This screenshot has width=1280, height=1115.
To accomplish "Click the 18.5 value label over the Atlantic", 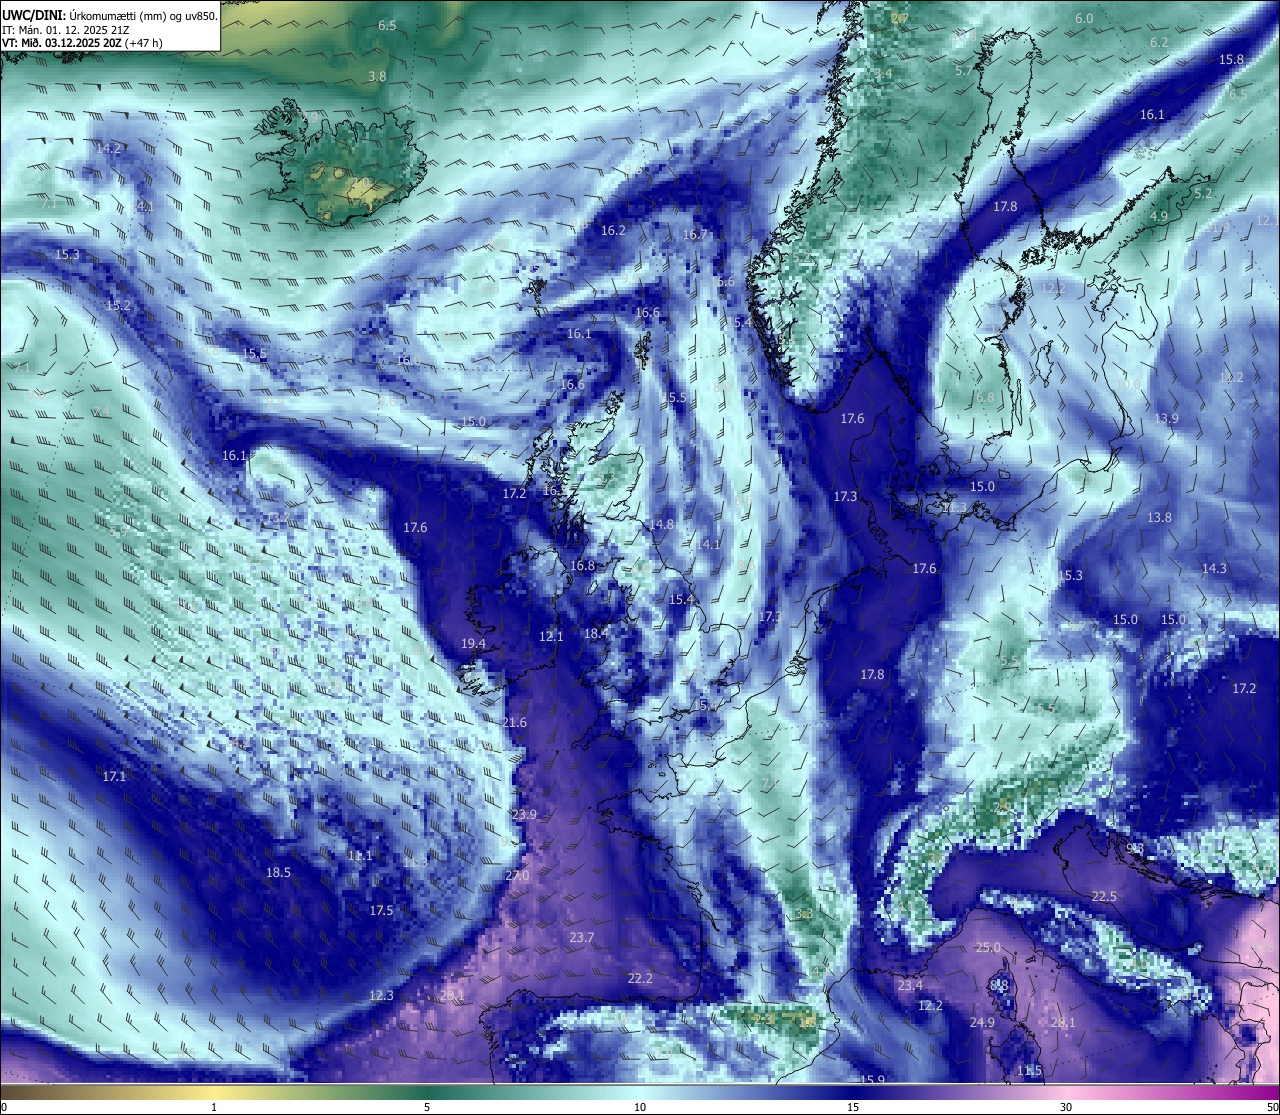I will [278, 872].
